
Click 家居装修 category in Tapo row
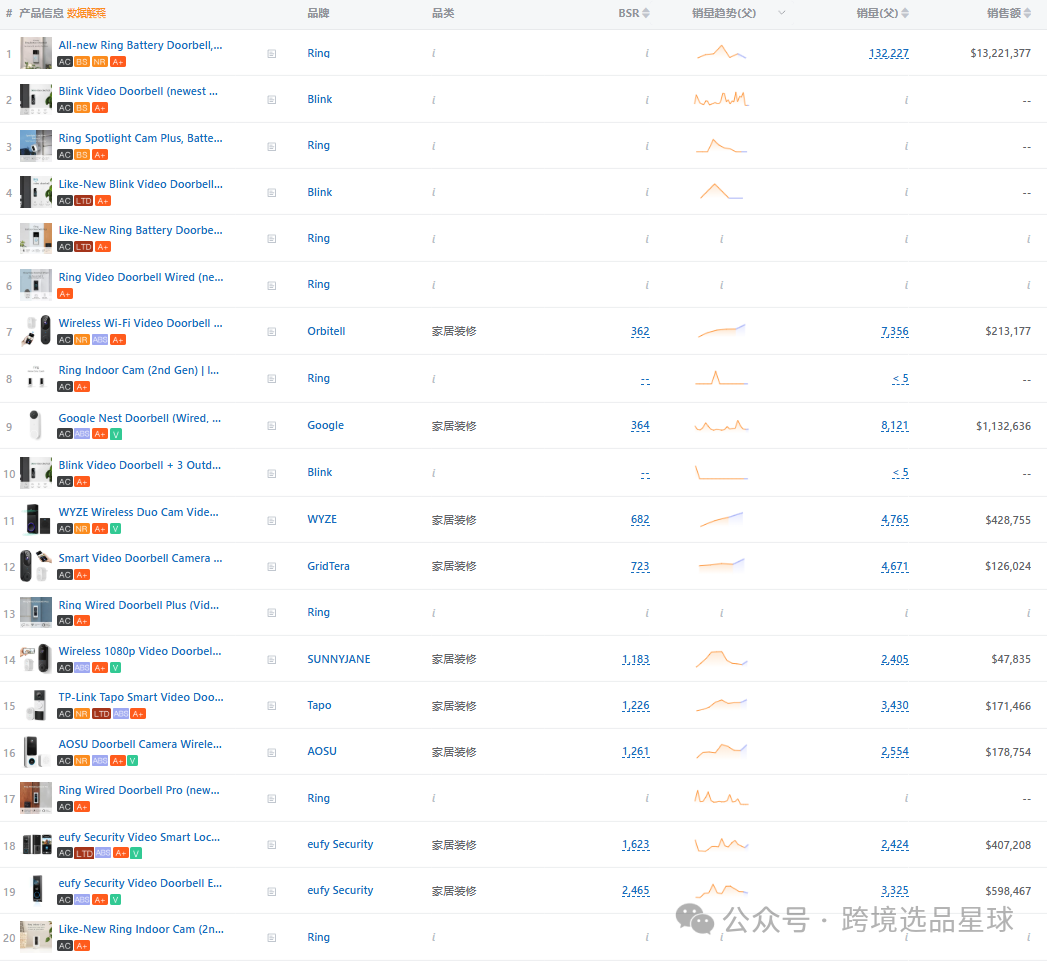(x=454, y=706)
